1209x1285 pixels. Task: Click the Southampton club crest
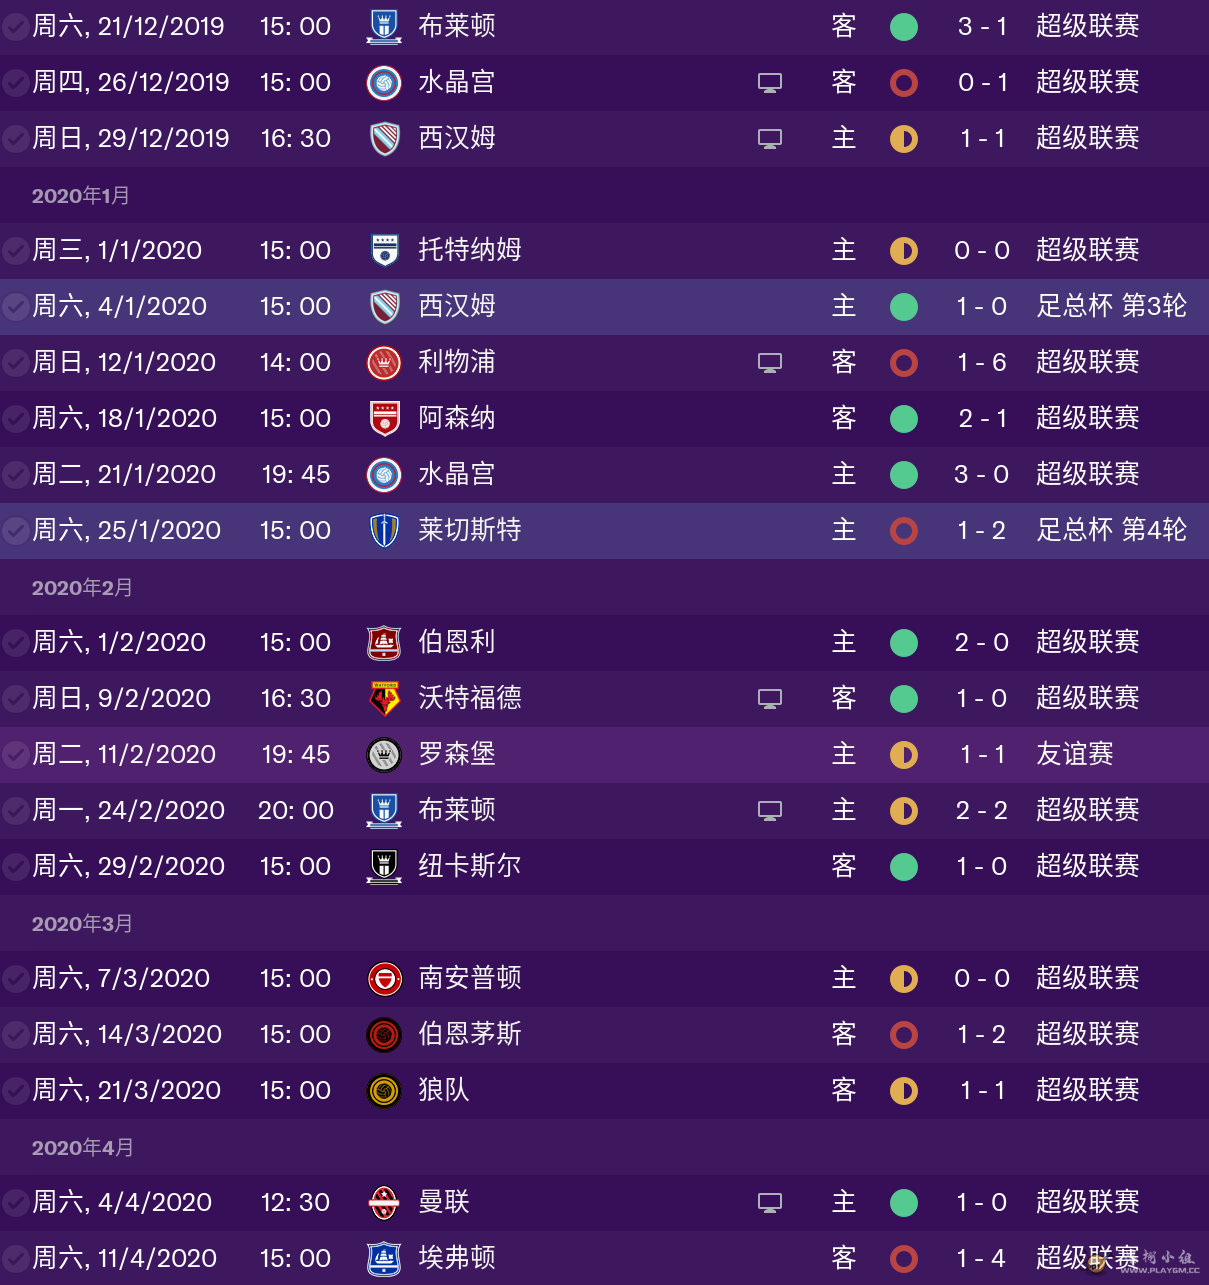click(x=384, y=979)
